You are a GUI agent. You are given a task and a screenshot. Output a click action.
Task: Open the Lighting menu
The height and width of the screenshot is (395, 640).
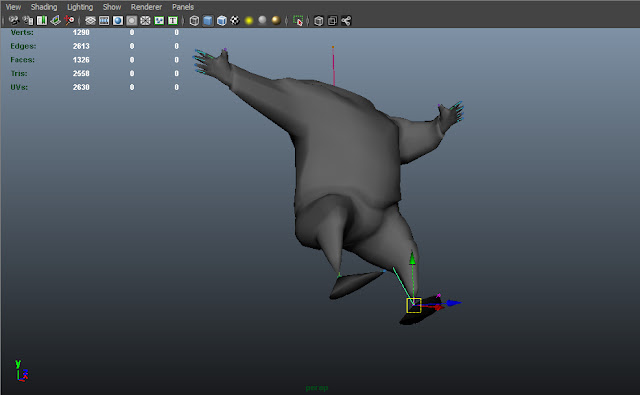(x=80, y=7)
